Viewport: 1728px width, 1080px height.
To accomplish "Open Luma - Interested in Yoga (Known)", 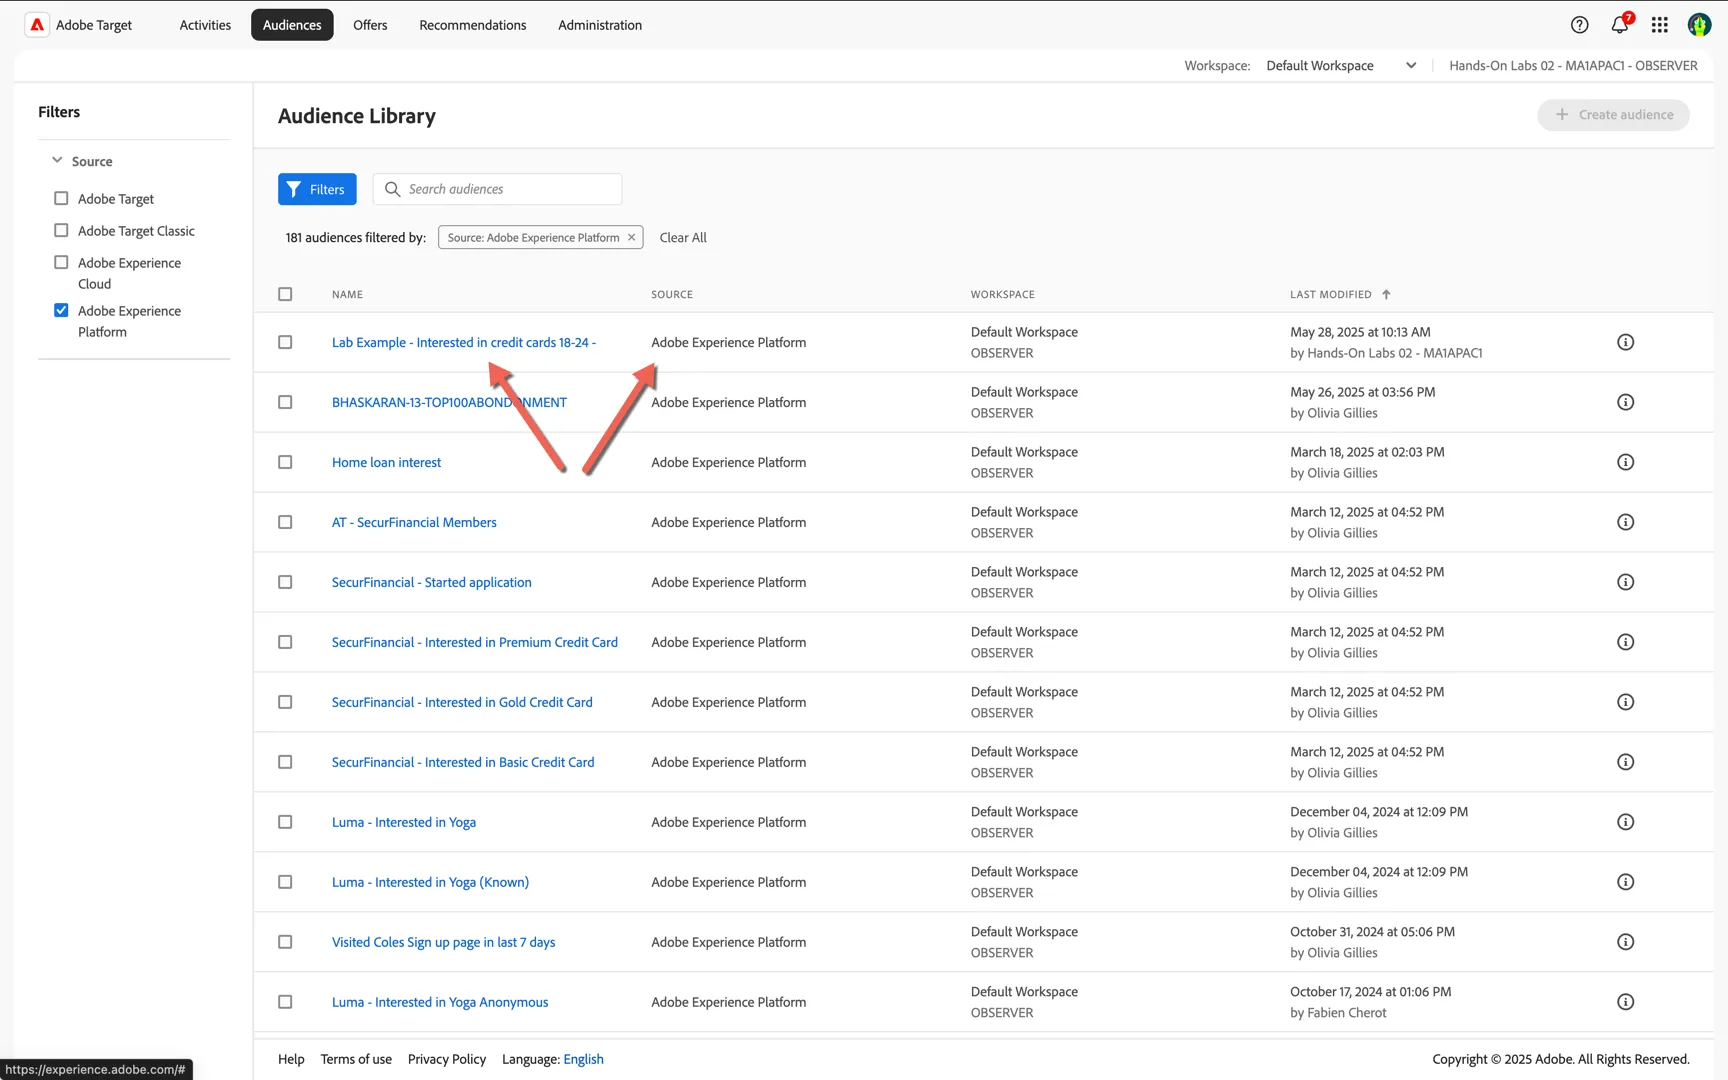I will pyautogui.click(x=430, y=882).
